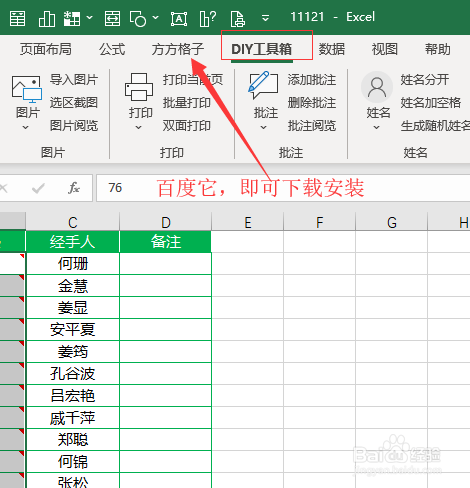This screenshot has width=470, height=488.
Task: Click 选区截图 button
Action: (74, 103)
